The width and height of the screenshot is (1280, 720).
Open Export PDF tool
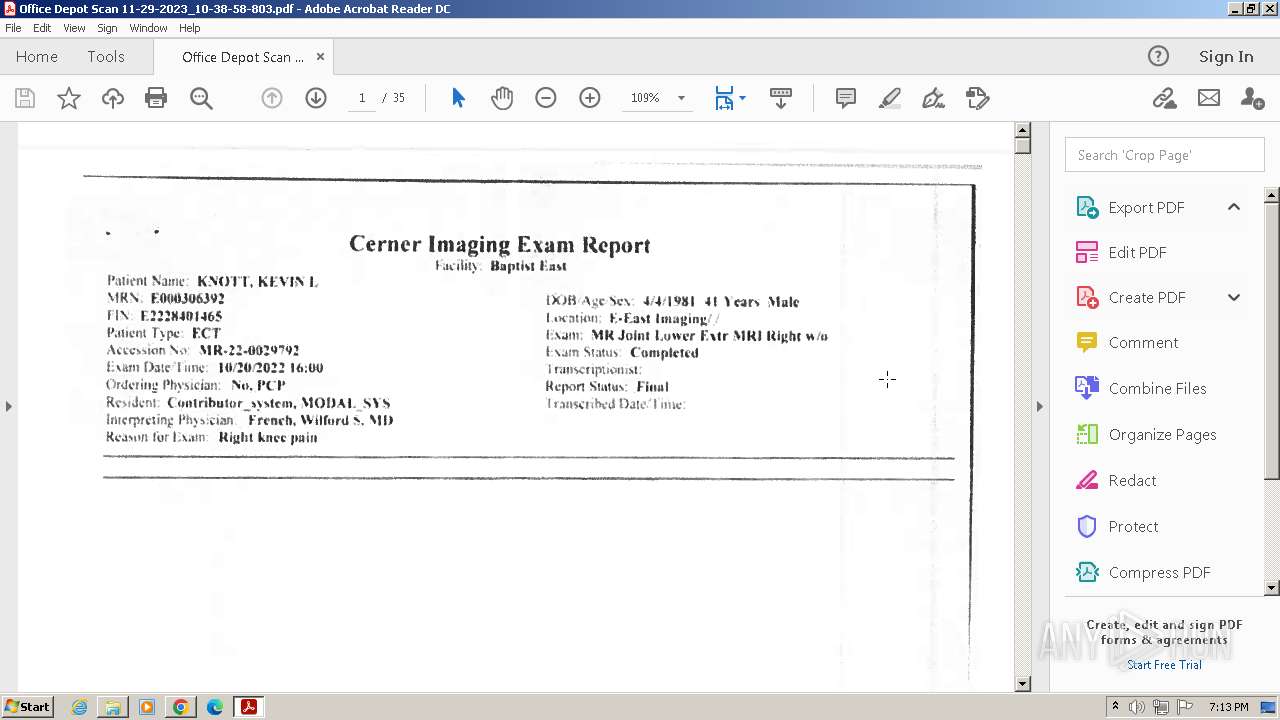1146,207
